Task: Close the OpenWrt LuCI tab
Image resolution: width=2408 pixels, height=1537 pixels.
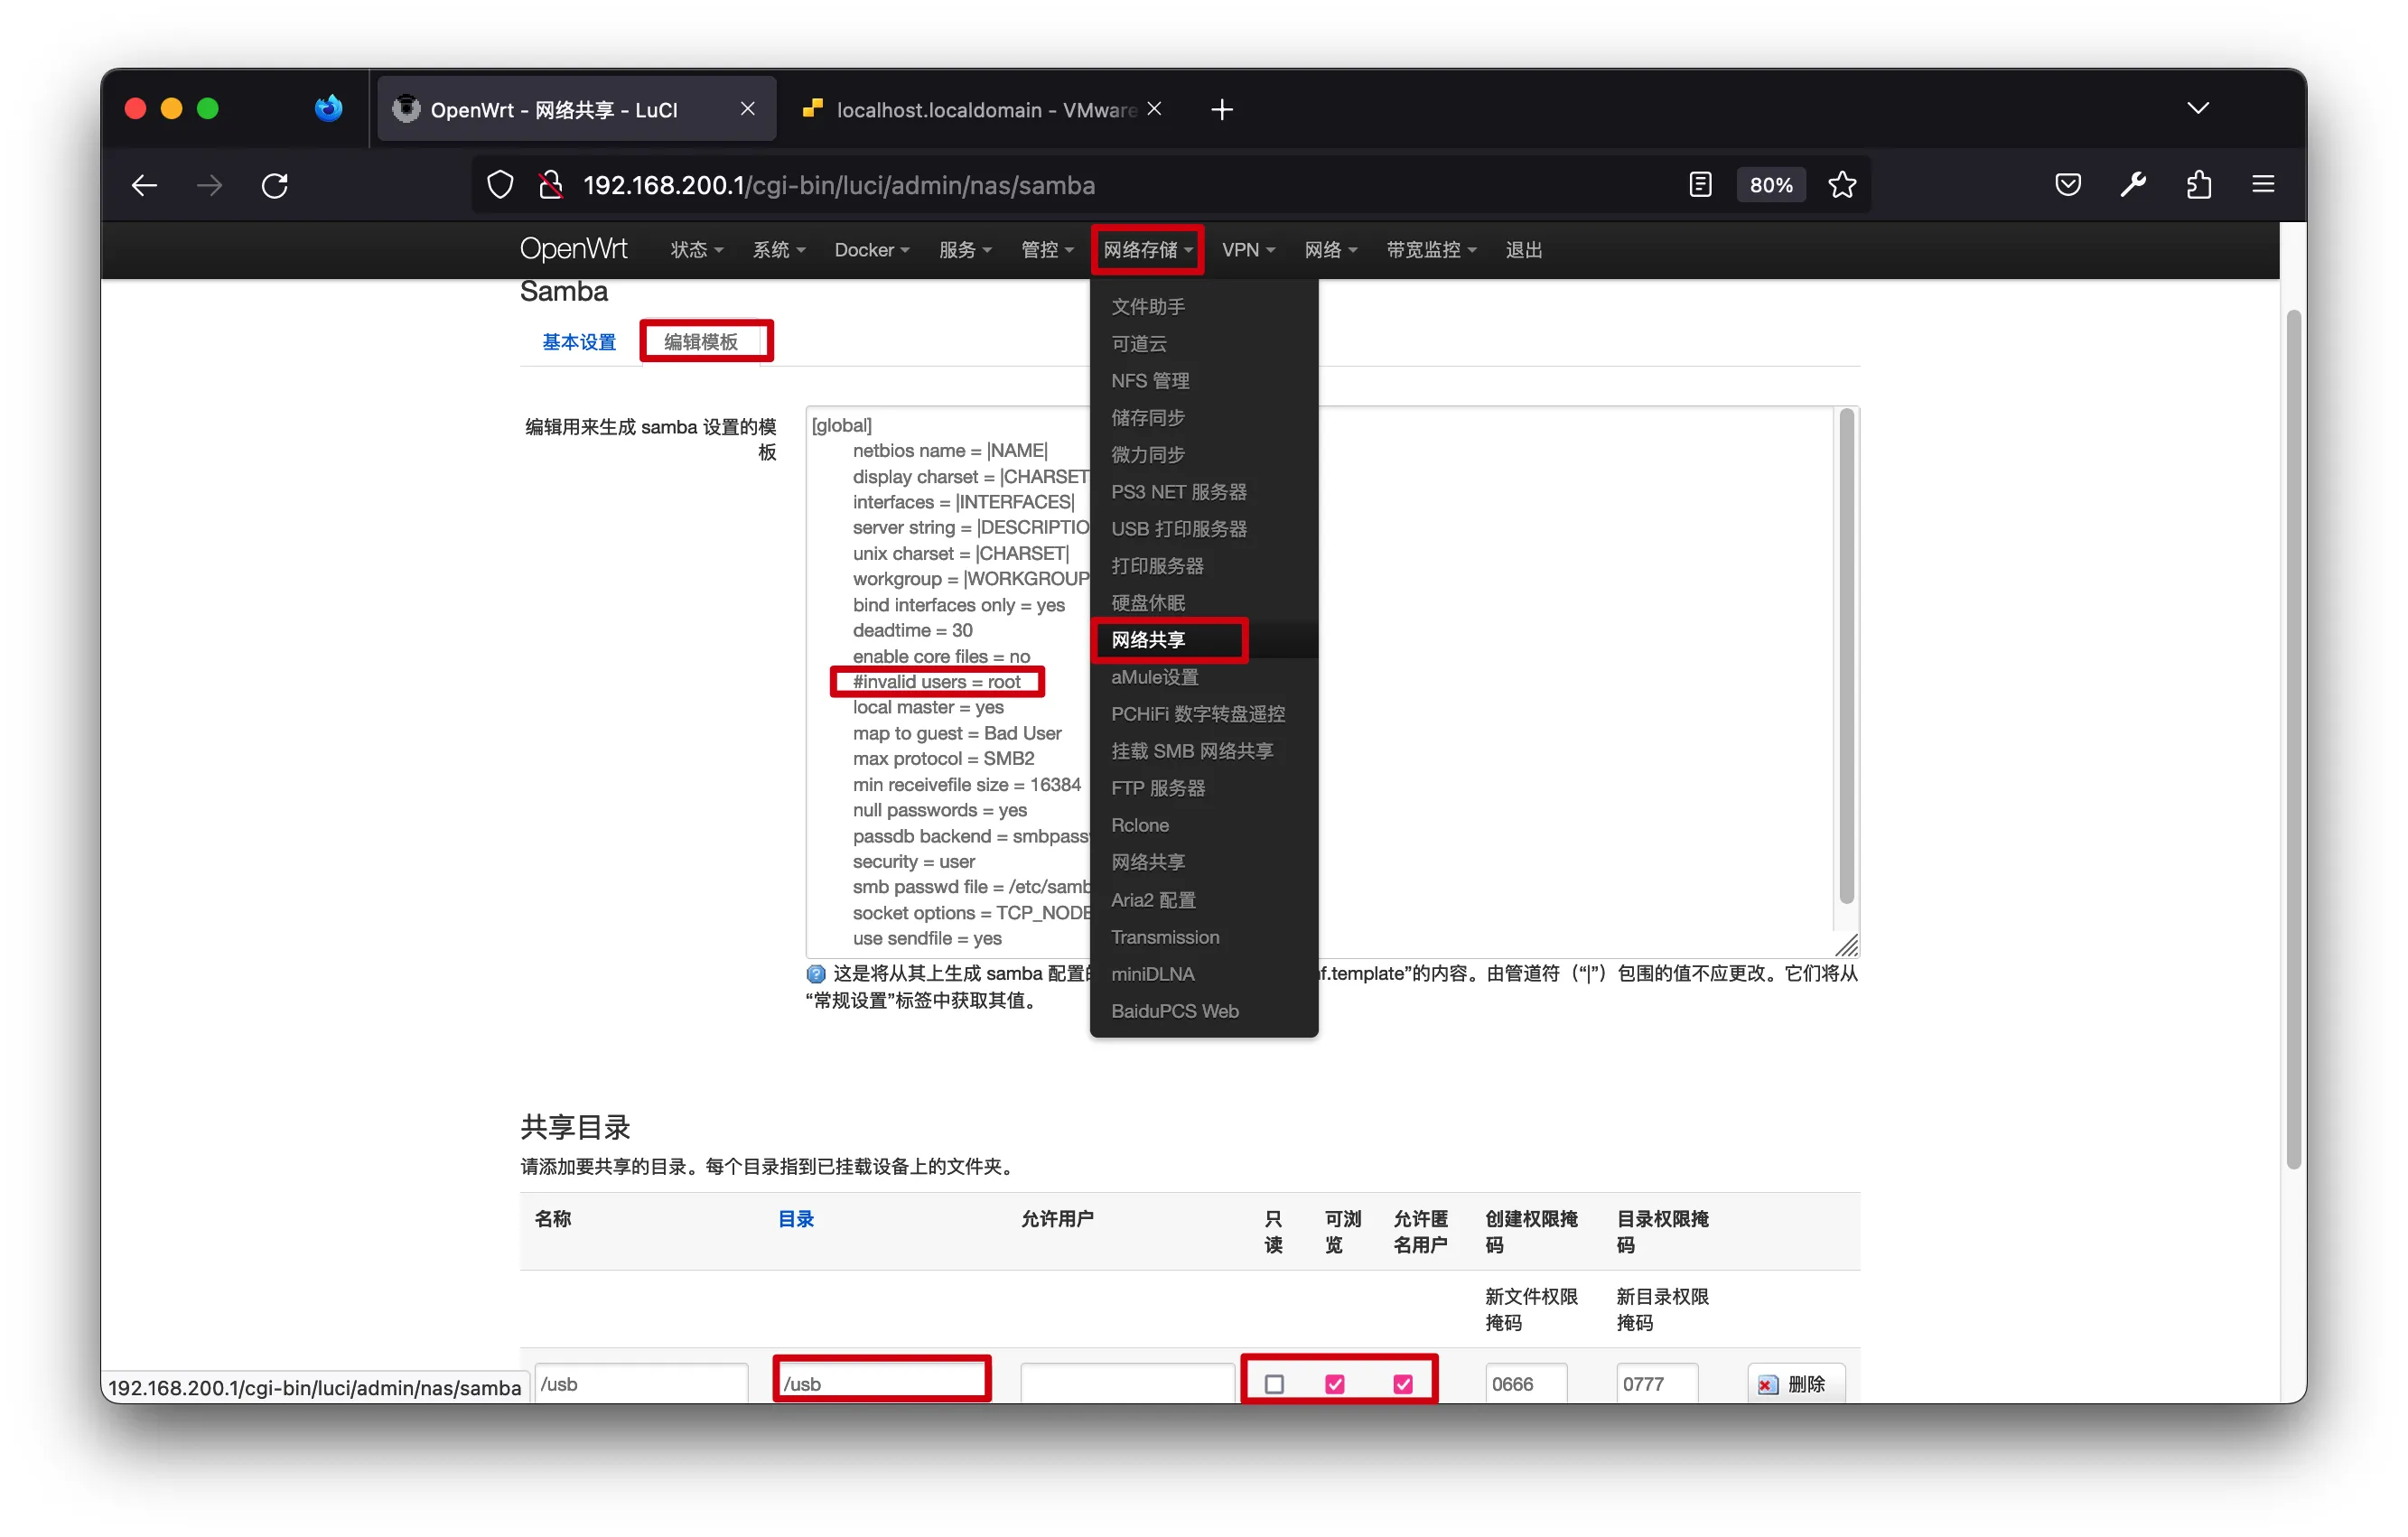Action: 747,109
